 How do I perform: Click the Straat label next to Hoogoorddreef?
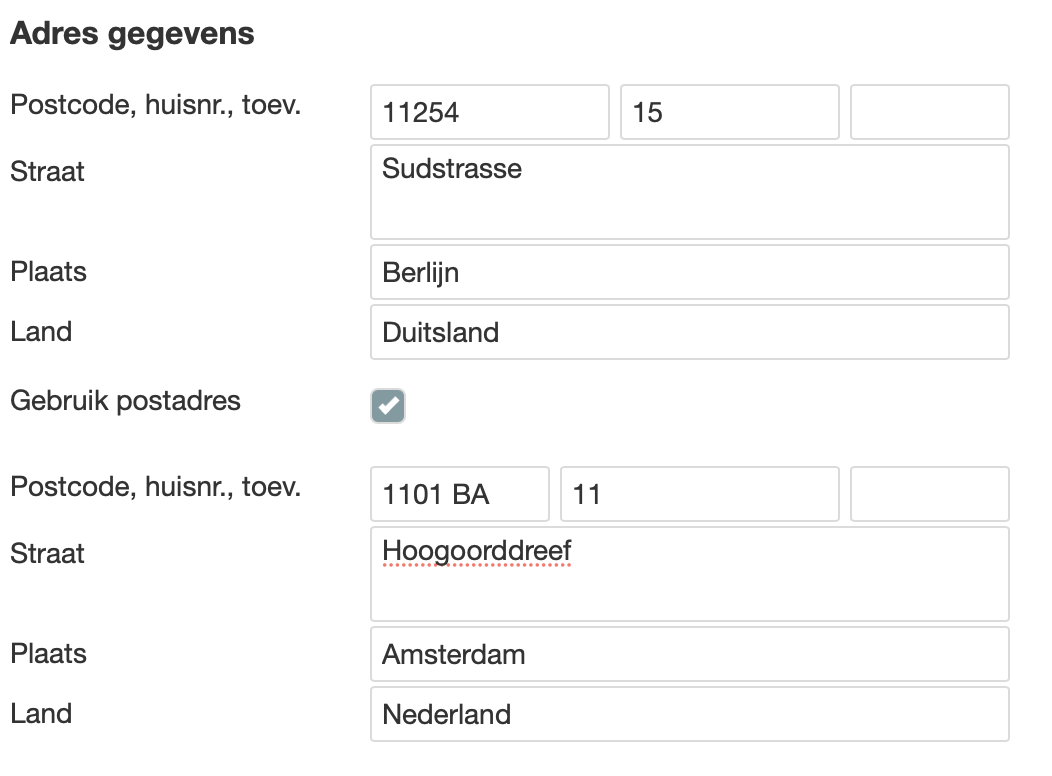47,554
